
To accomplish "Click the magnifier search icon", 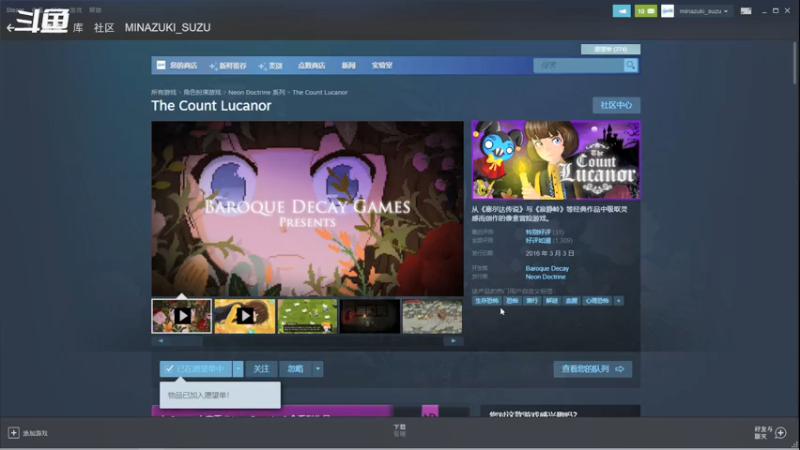I will point(631,65).
